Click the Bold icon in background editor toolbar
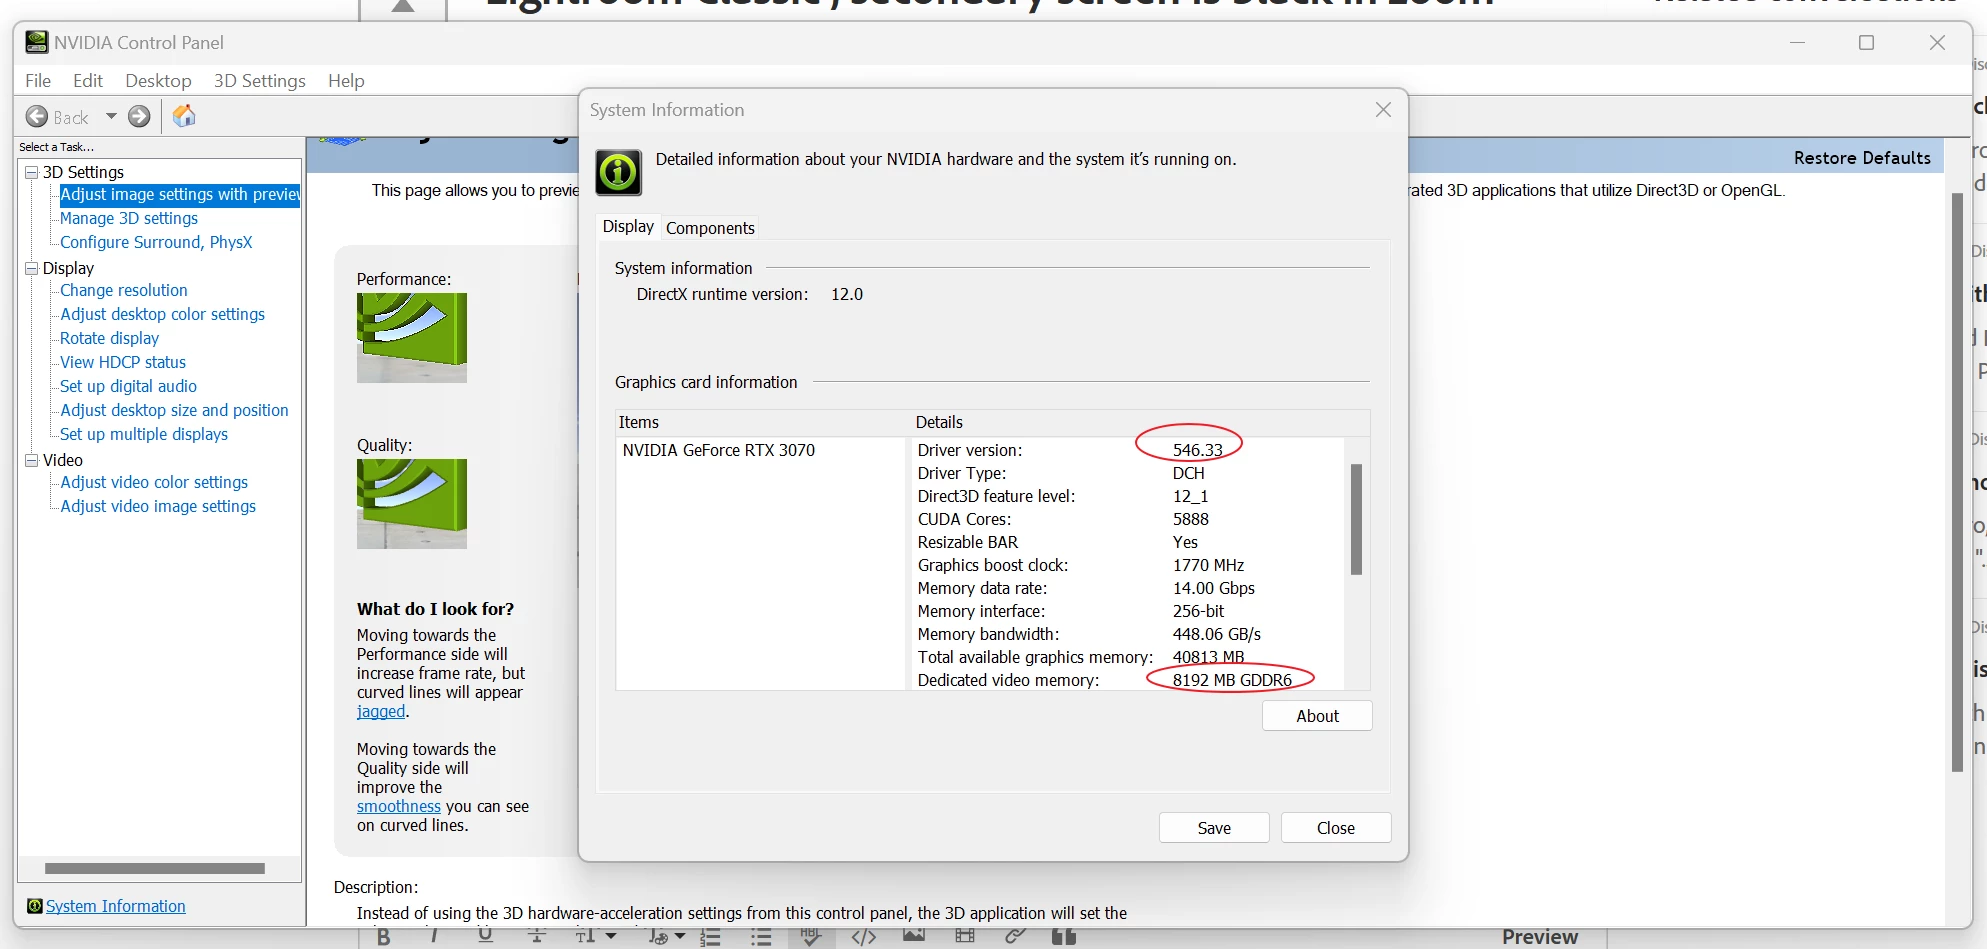Viewport: 1987px width, 949px height. 383,937
